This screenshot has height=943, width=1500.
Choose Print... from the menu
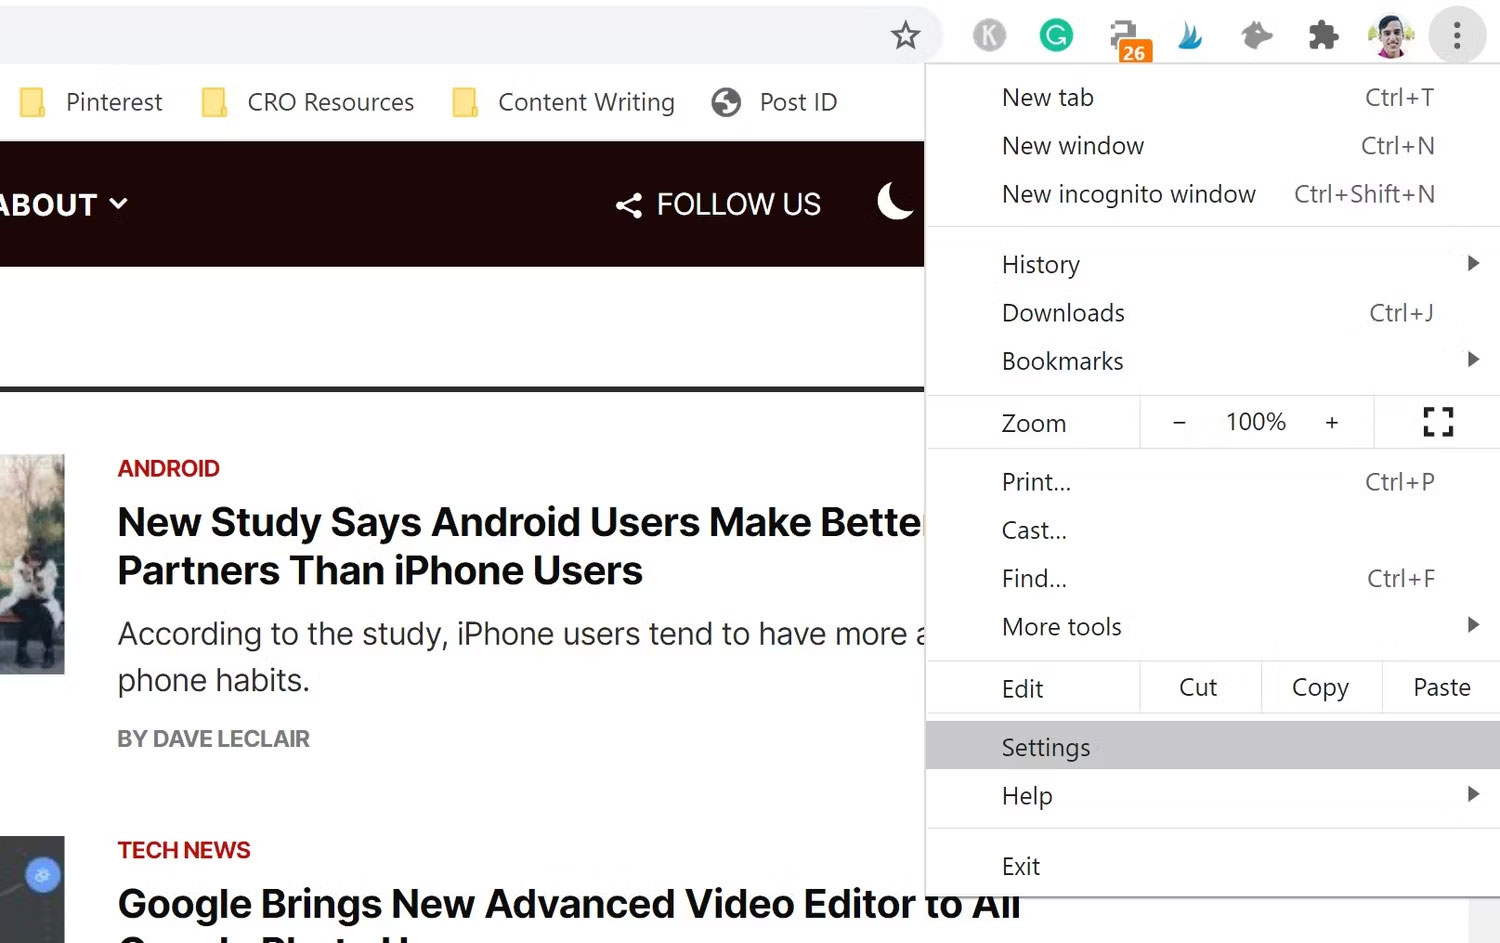point(1213,482)
